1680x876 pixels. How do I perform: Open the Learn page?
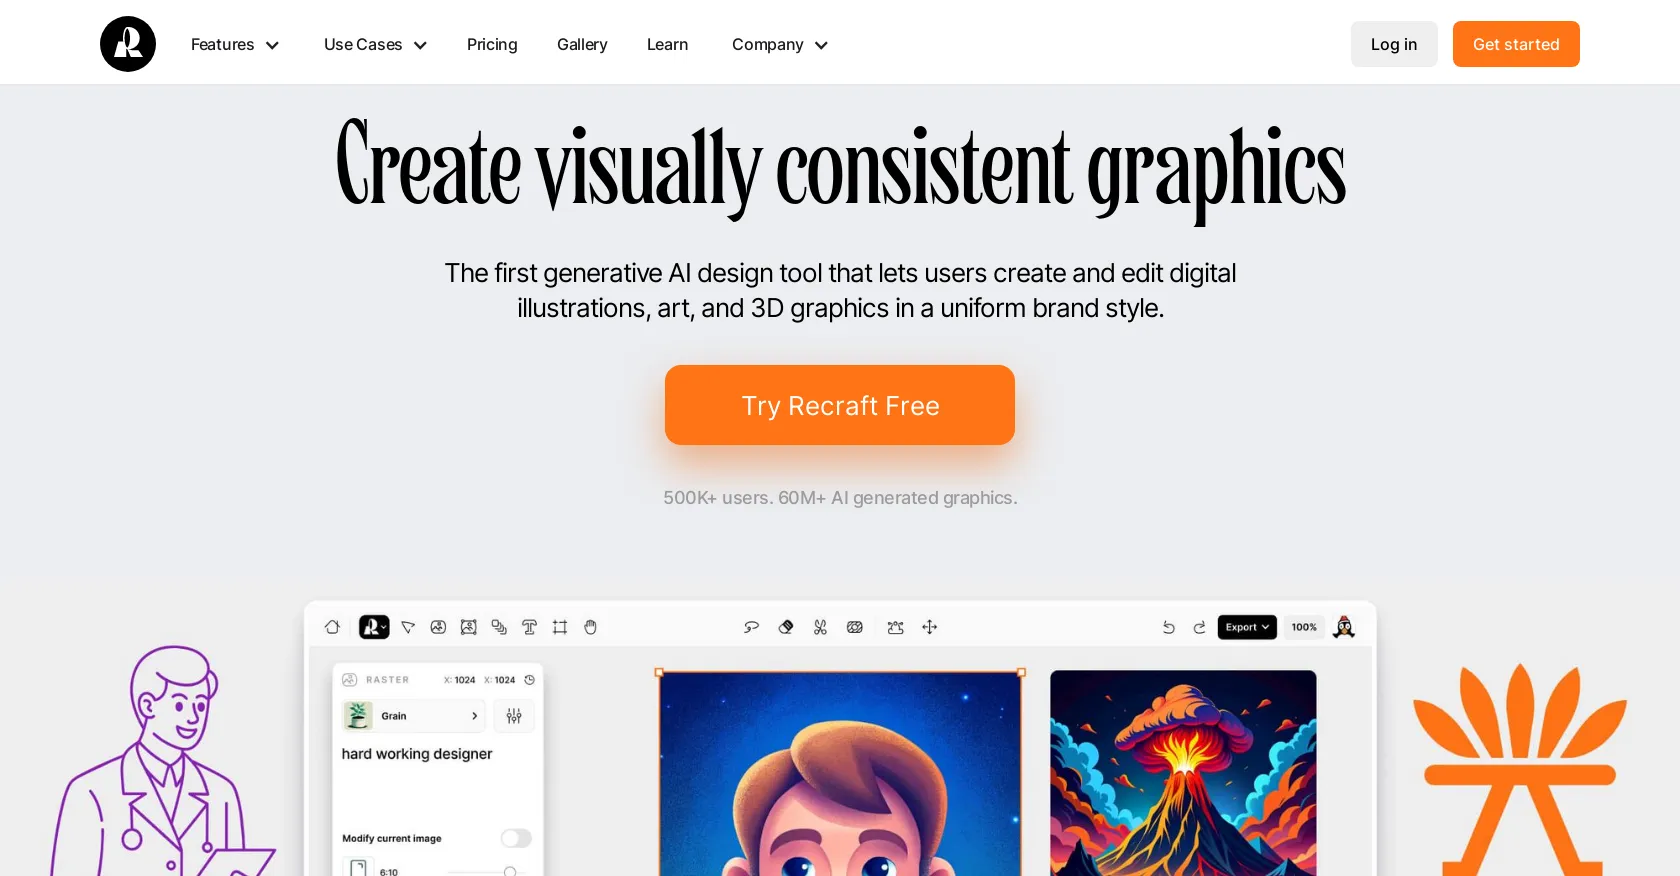pos(667,45)
